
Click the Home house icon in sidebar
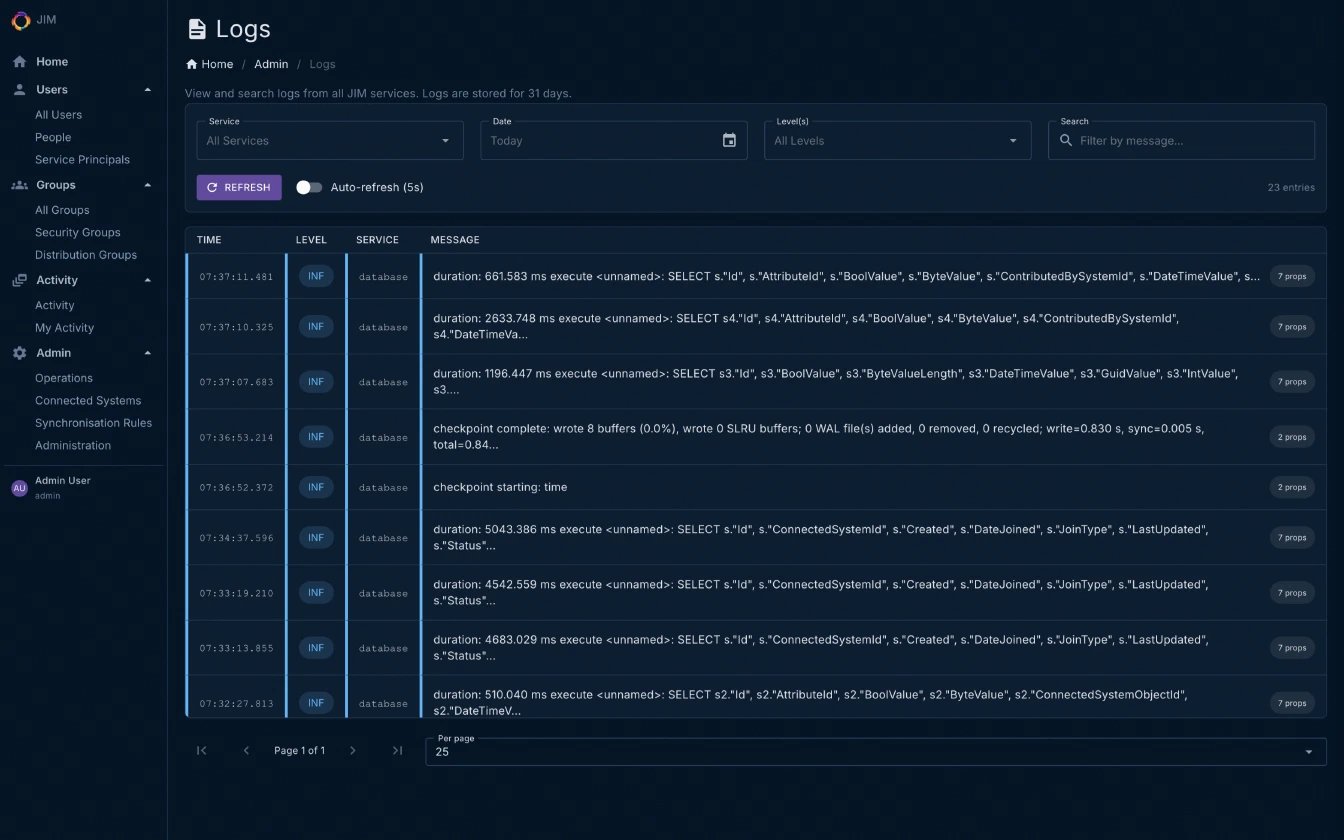[x=19, y=62]
